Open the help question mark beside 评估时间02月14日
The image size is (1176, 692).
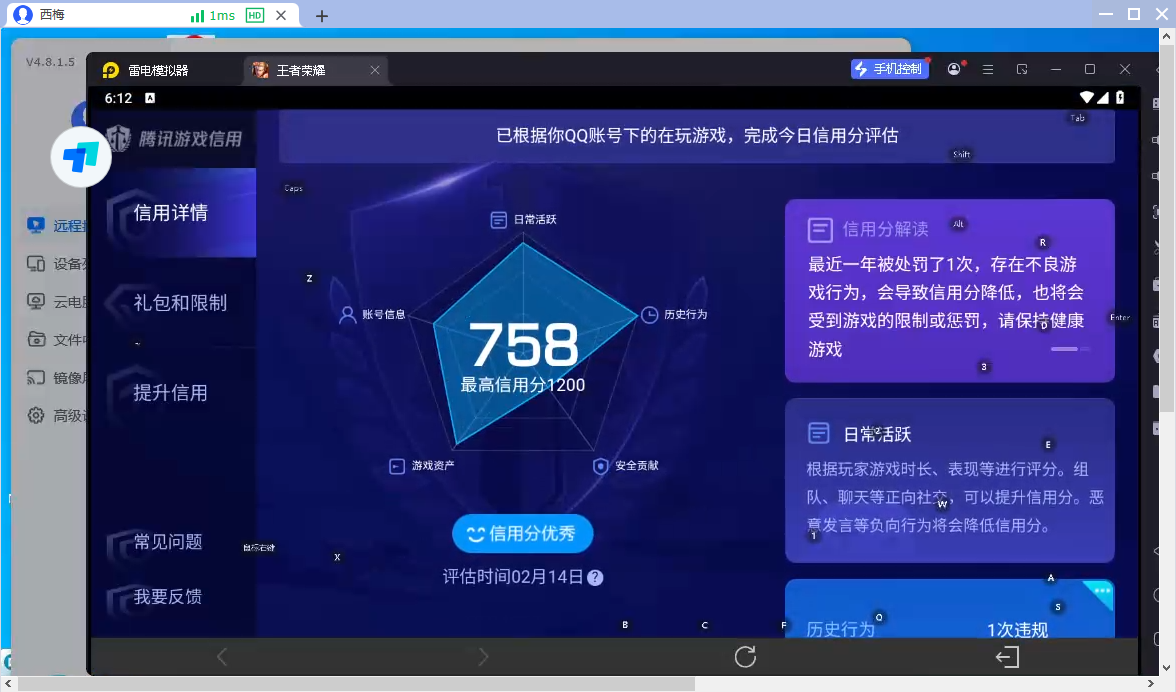597,577
